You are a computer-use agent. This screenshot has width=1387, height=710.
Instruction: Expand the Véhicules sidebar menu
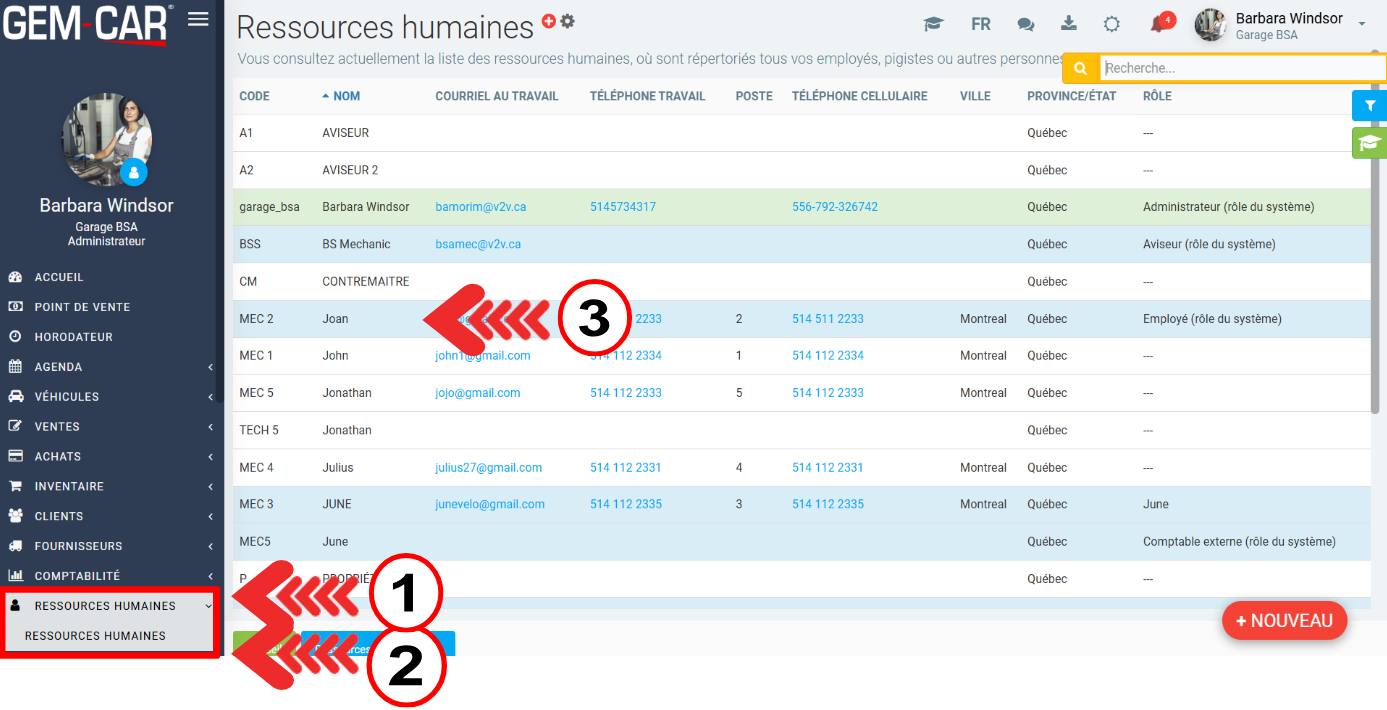coord(110,397)
